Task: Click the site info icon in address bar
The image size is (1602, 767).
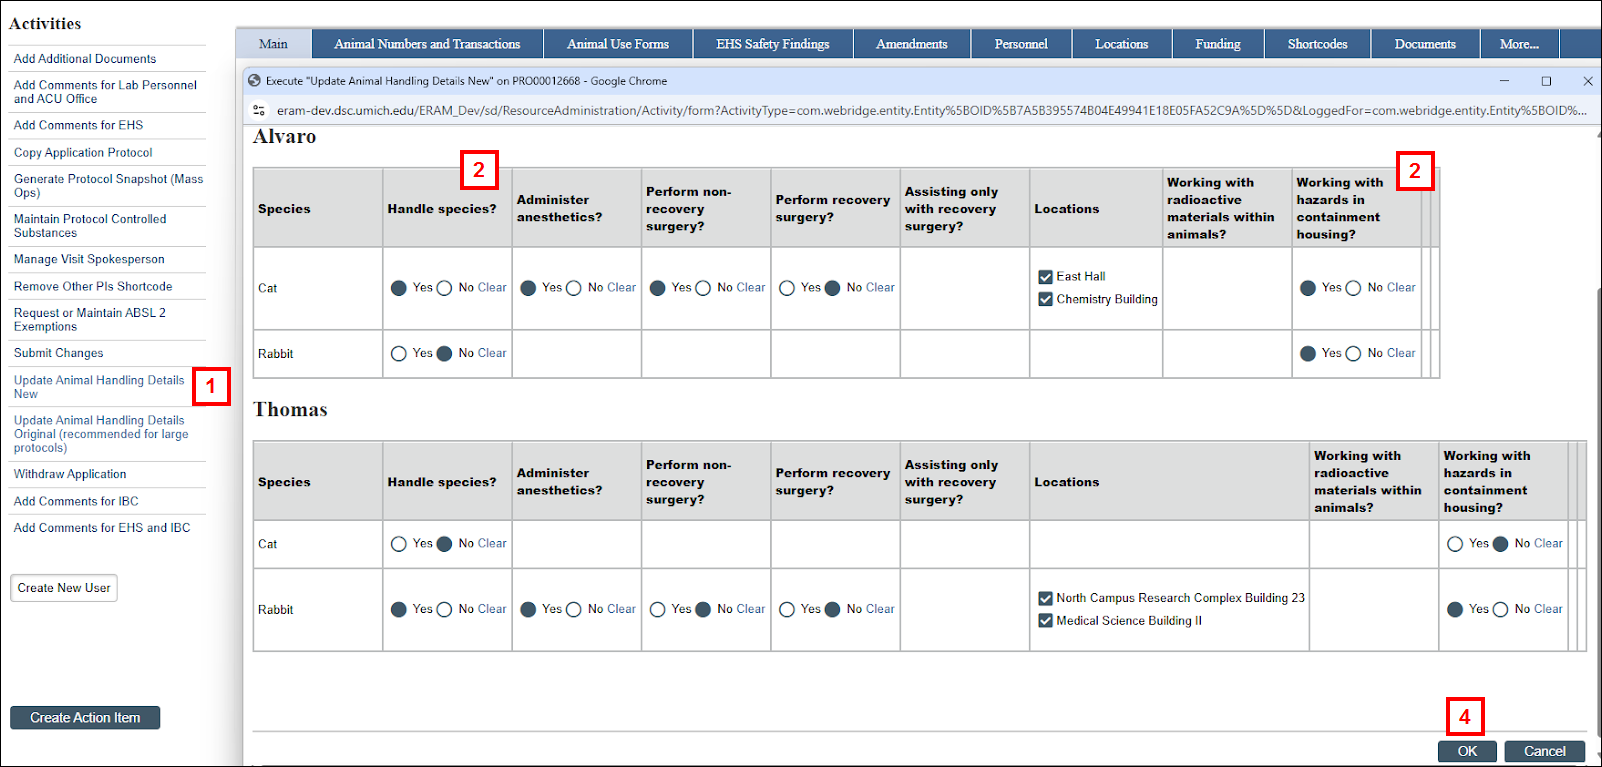Action: 259,110
